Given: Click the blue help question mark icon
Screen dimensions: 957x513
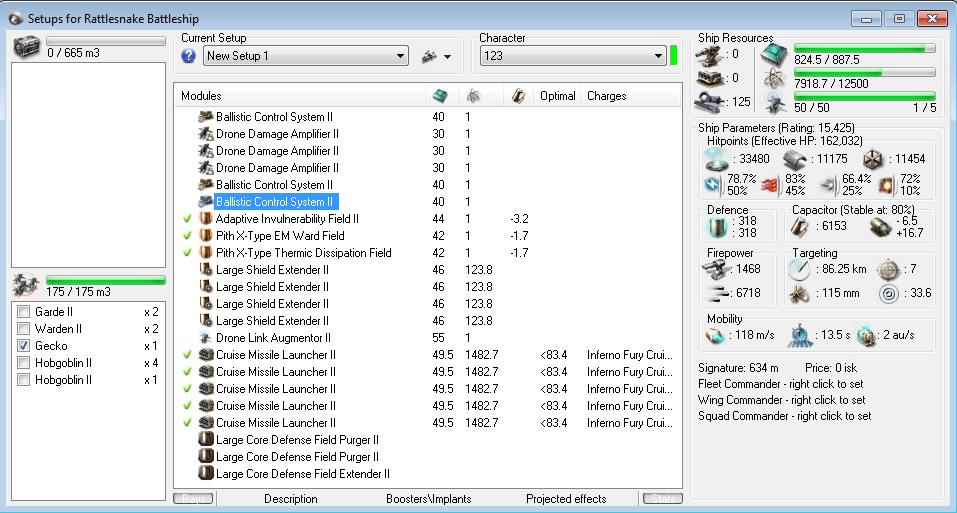Looking at the screenshot, I should pos(189,56).
